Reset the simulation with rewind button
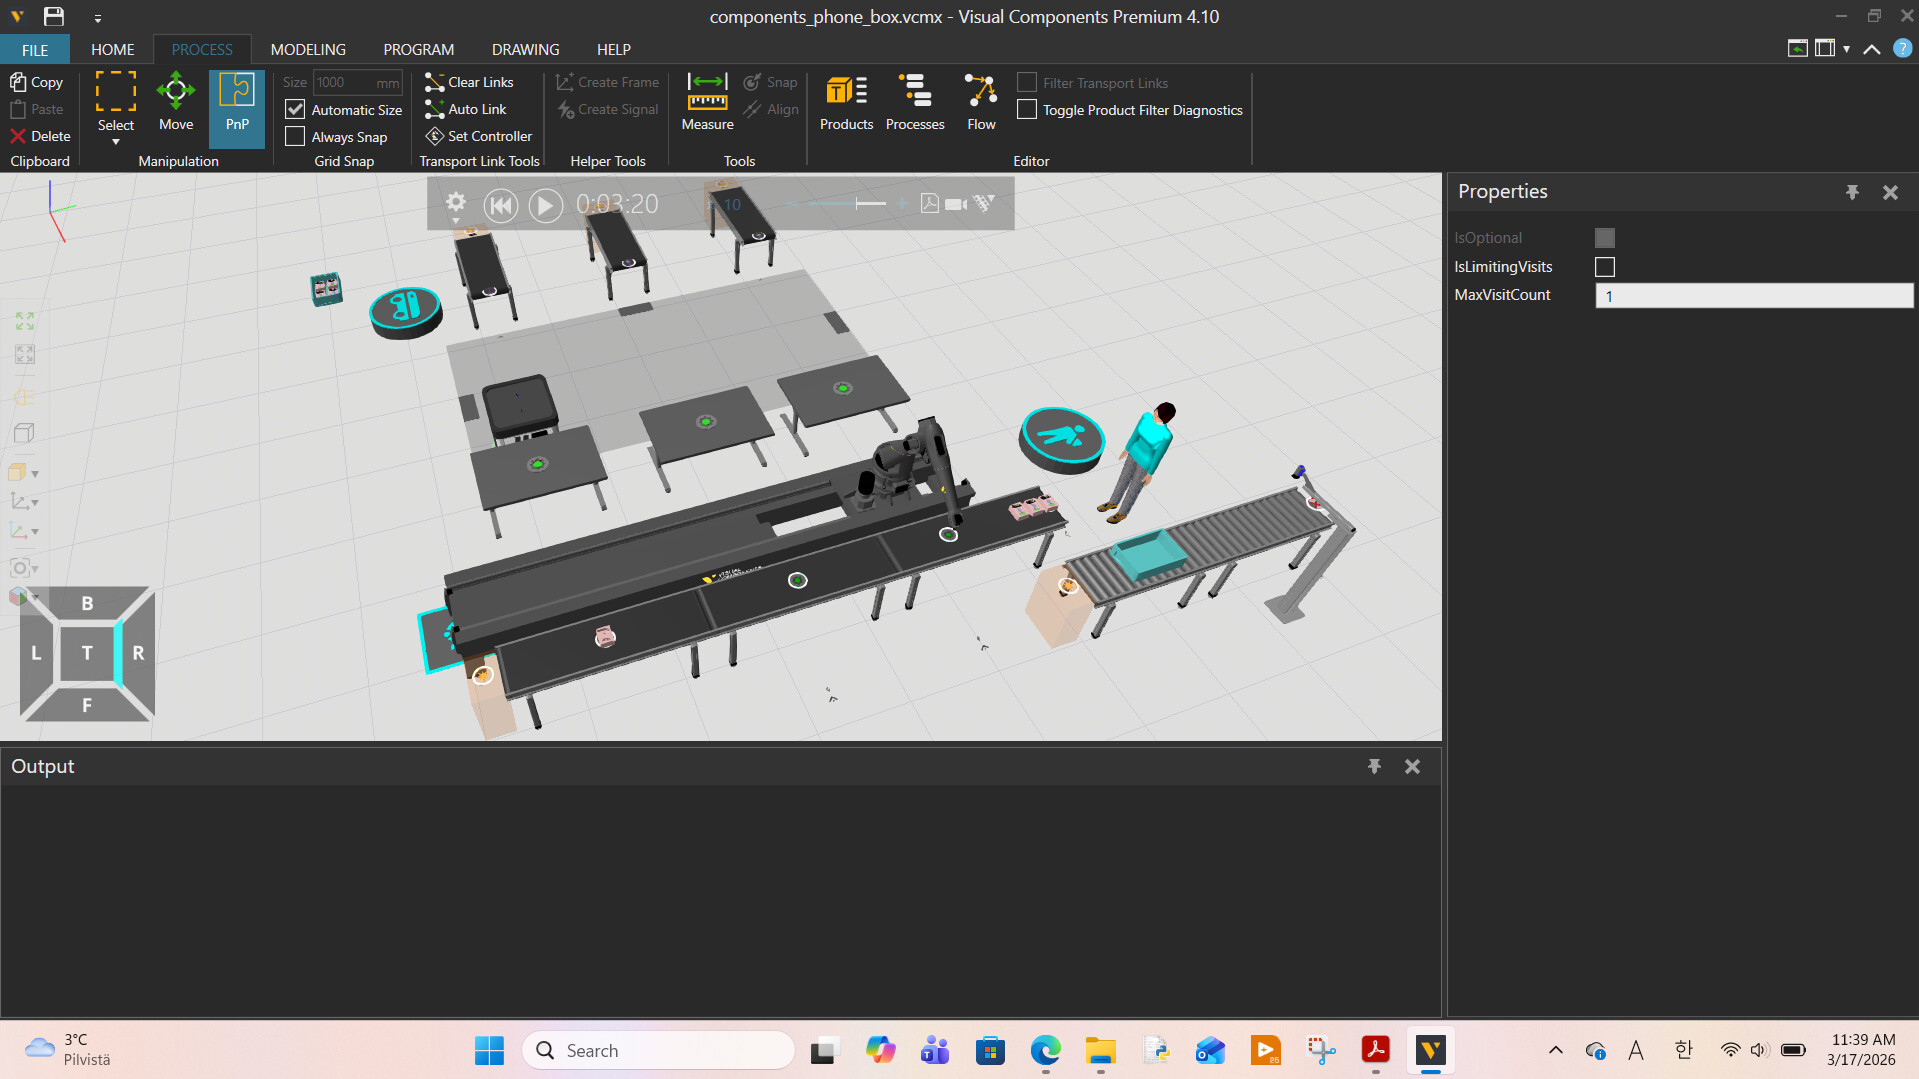Viewport: 1919px width, 1079px height. pyautogui.click(x=500, y=205)
